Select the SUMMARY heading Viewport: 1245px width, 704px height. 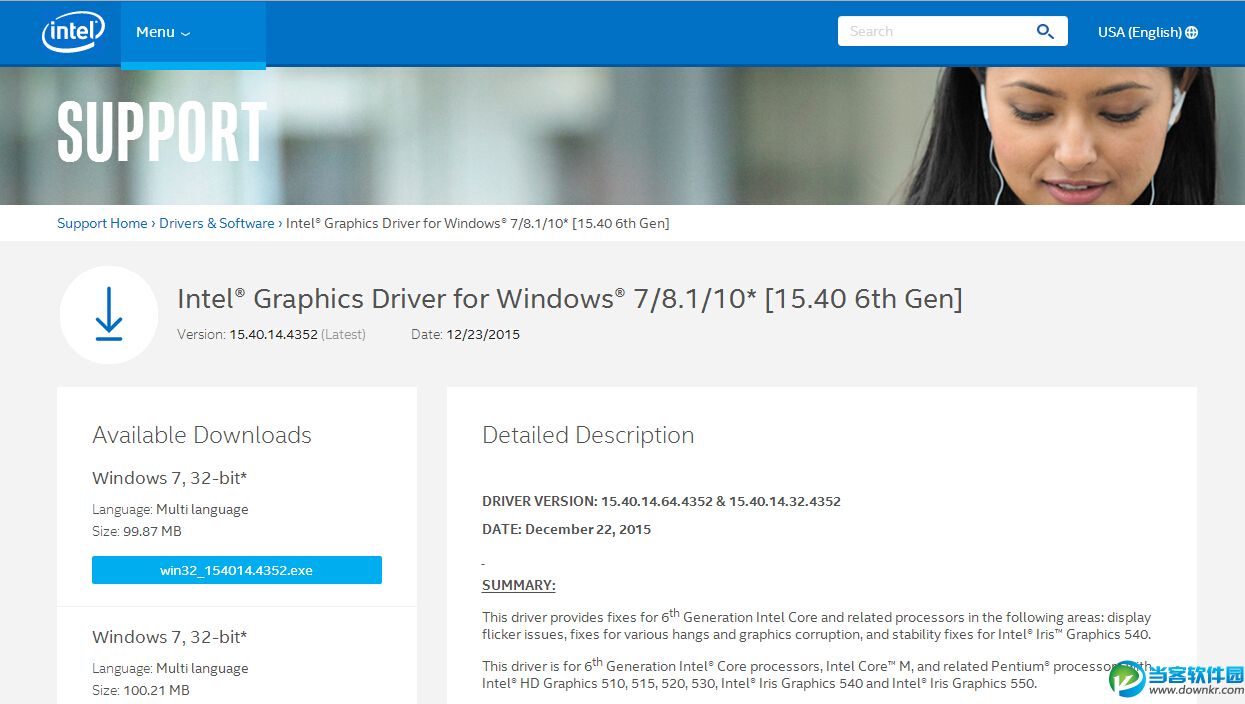point(519,585)
